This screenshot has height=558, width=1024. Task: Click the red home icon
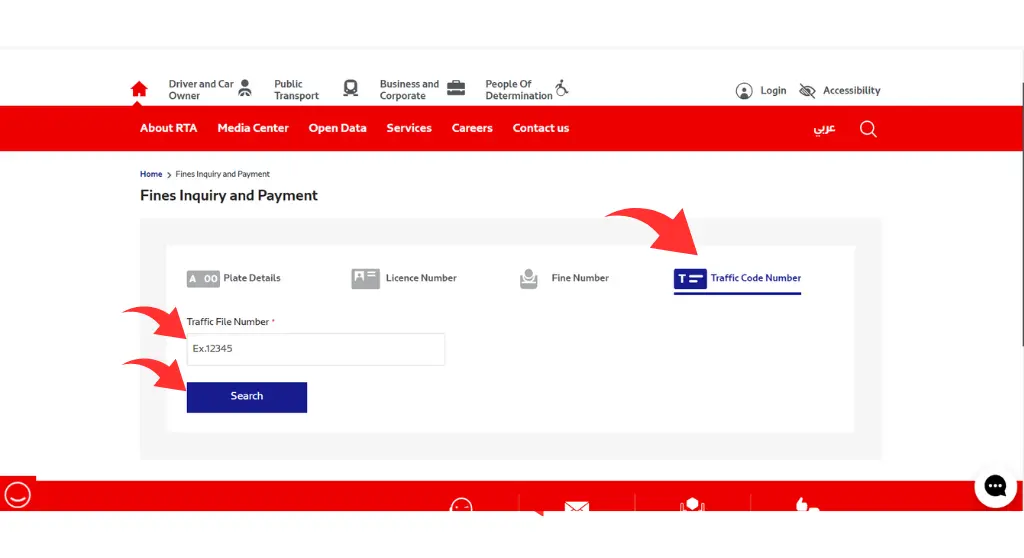click(x=139, y=88)
